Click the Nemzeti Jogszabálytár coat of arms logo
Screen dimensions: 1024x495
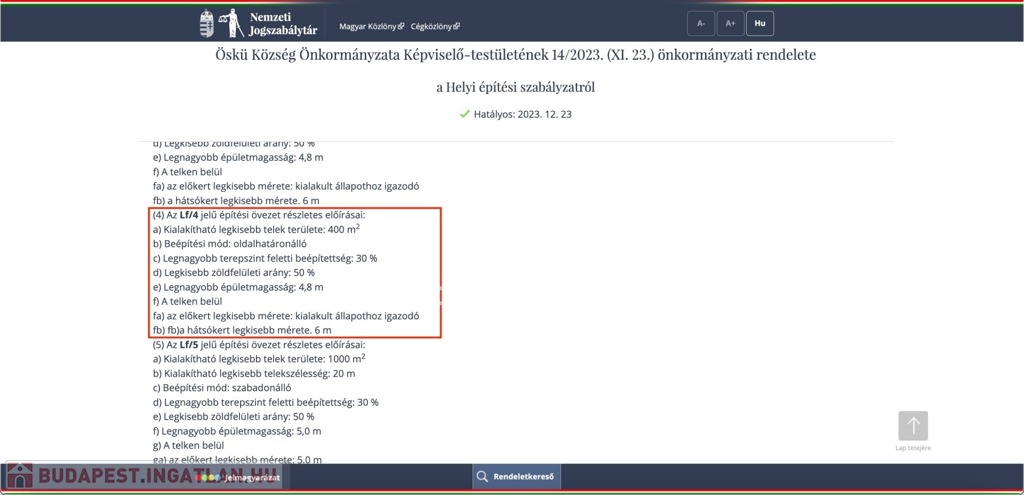(207, 24)
